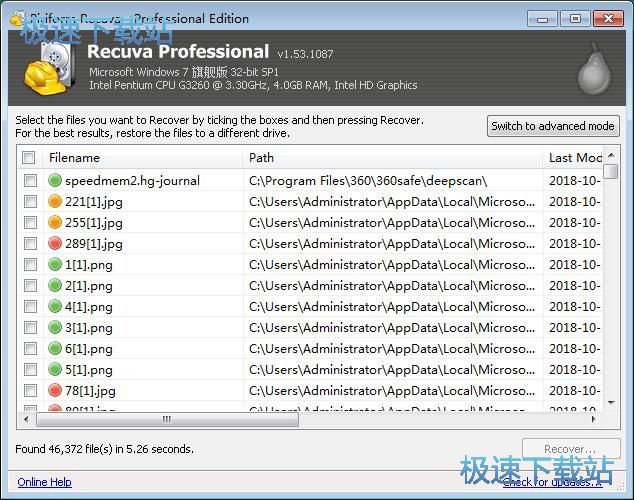The width and height of the screenshot is (634, 500).
Task: Select the 221[1].jpg filename
Action: tap(94, 202)
